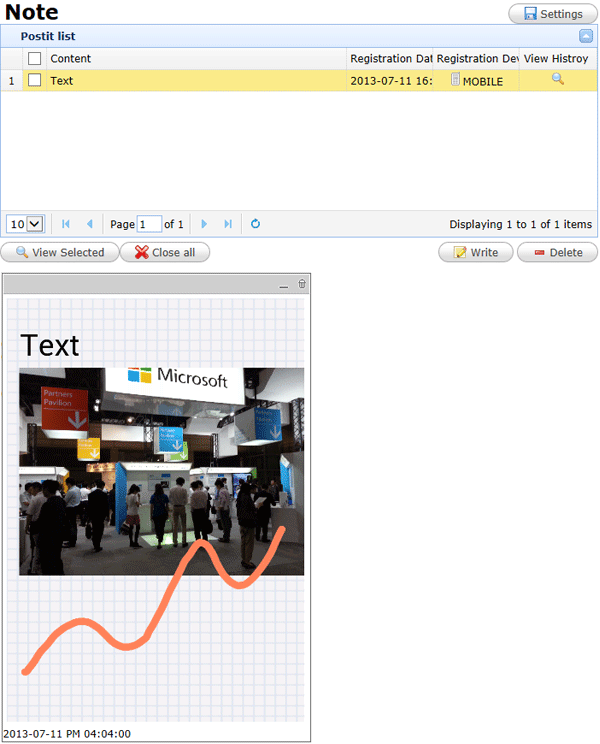Image resolution: width=600 pixels, height=744 pixels.
Task: Open the Settings button
Action: (552, 14)
